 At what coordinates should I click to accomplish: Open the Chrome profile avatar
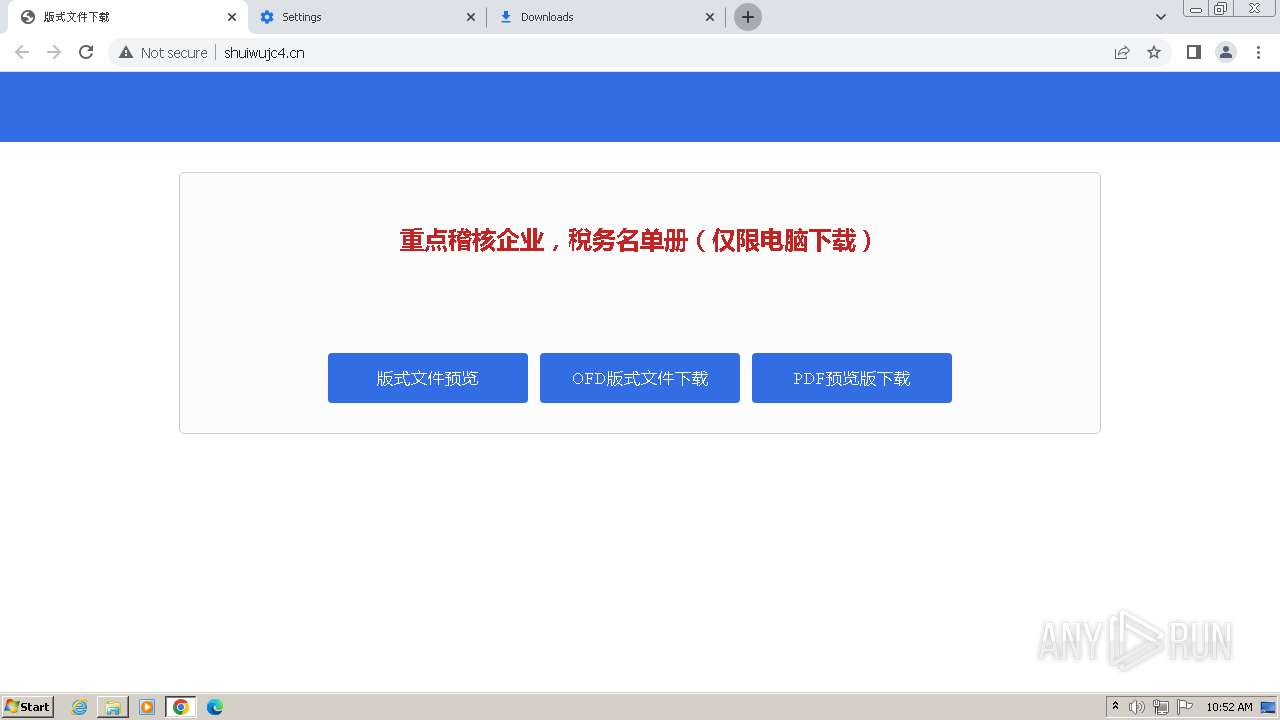pyautogui.click(x=1226, y=52)
